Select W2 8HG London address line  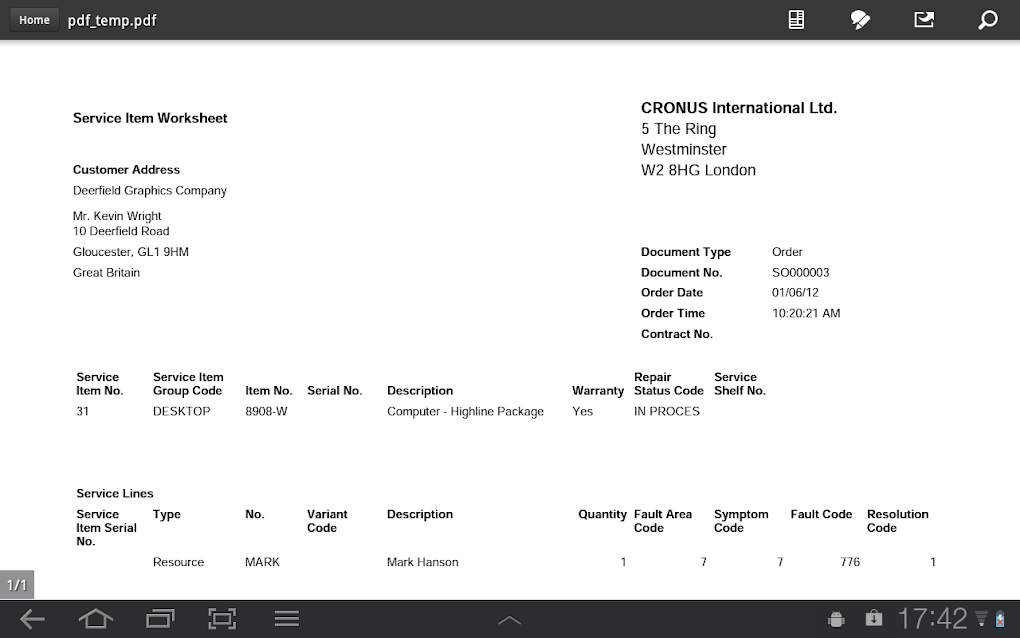(698, 170)
